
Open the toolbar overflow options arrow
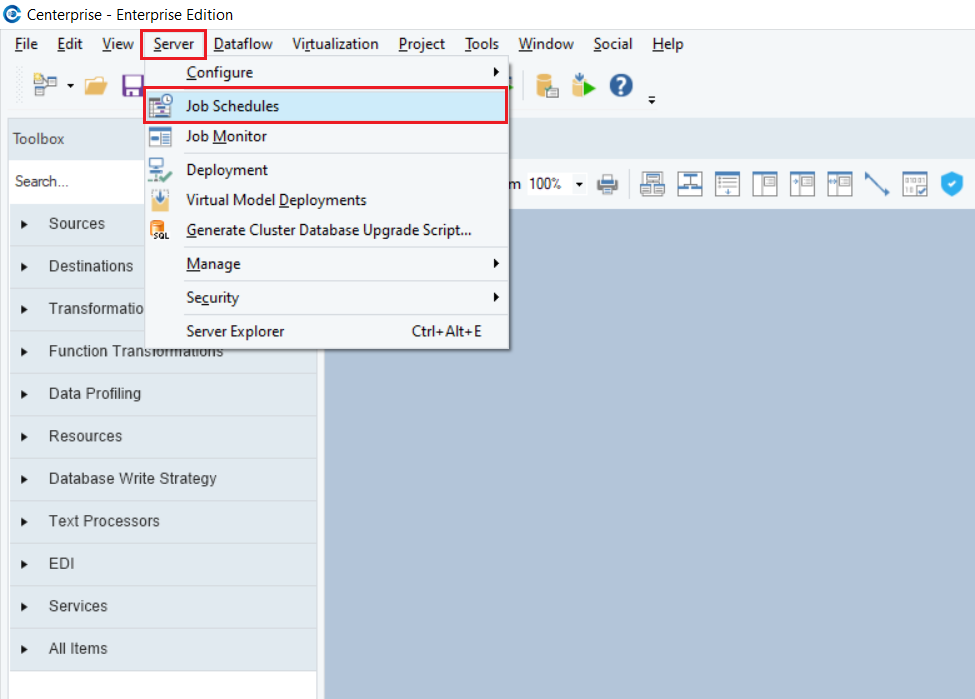[x=652, y=100]
